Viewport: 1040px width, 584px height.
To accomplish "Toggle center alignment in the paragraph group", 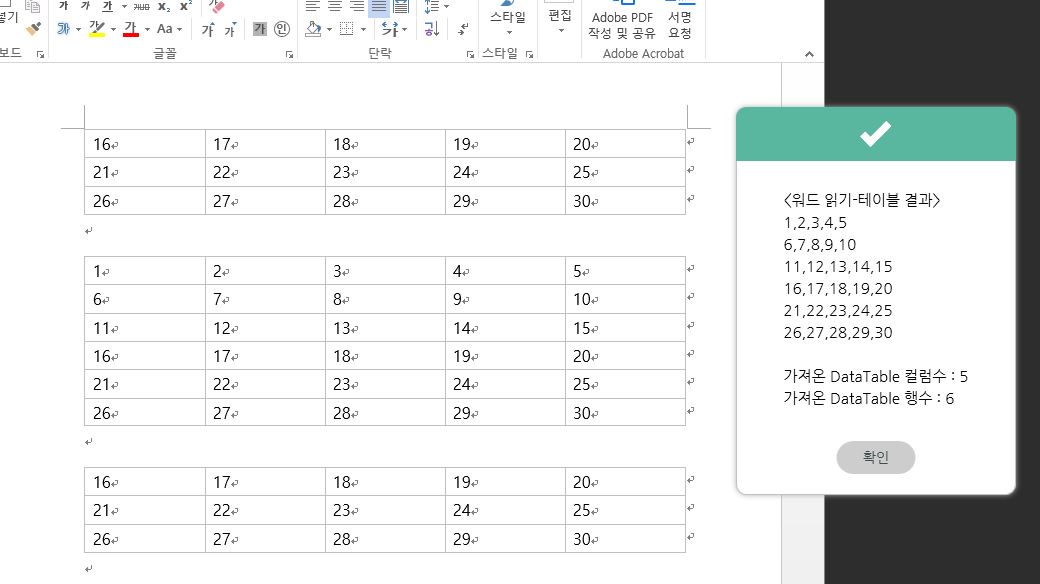I will coord(334,7).
